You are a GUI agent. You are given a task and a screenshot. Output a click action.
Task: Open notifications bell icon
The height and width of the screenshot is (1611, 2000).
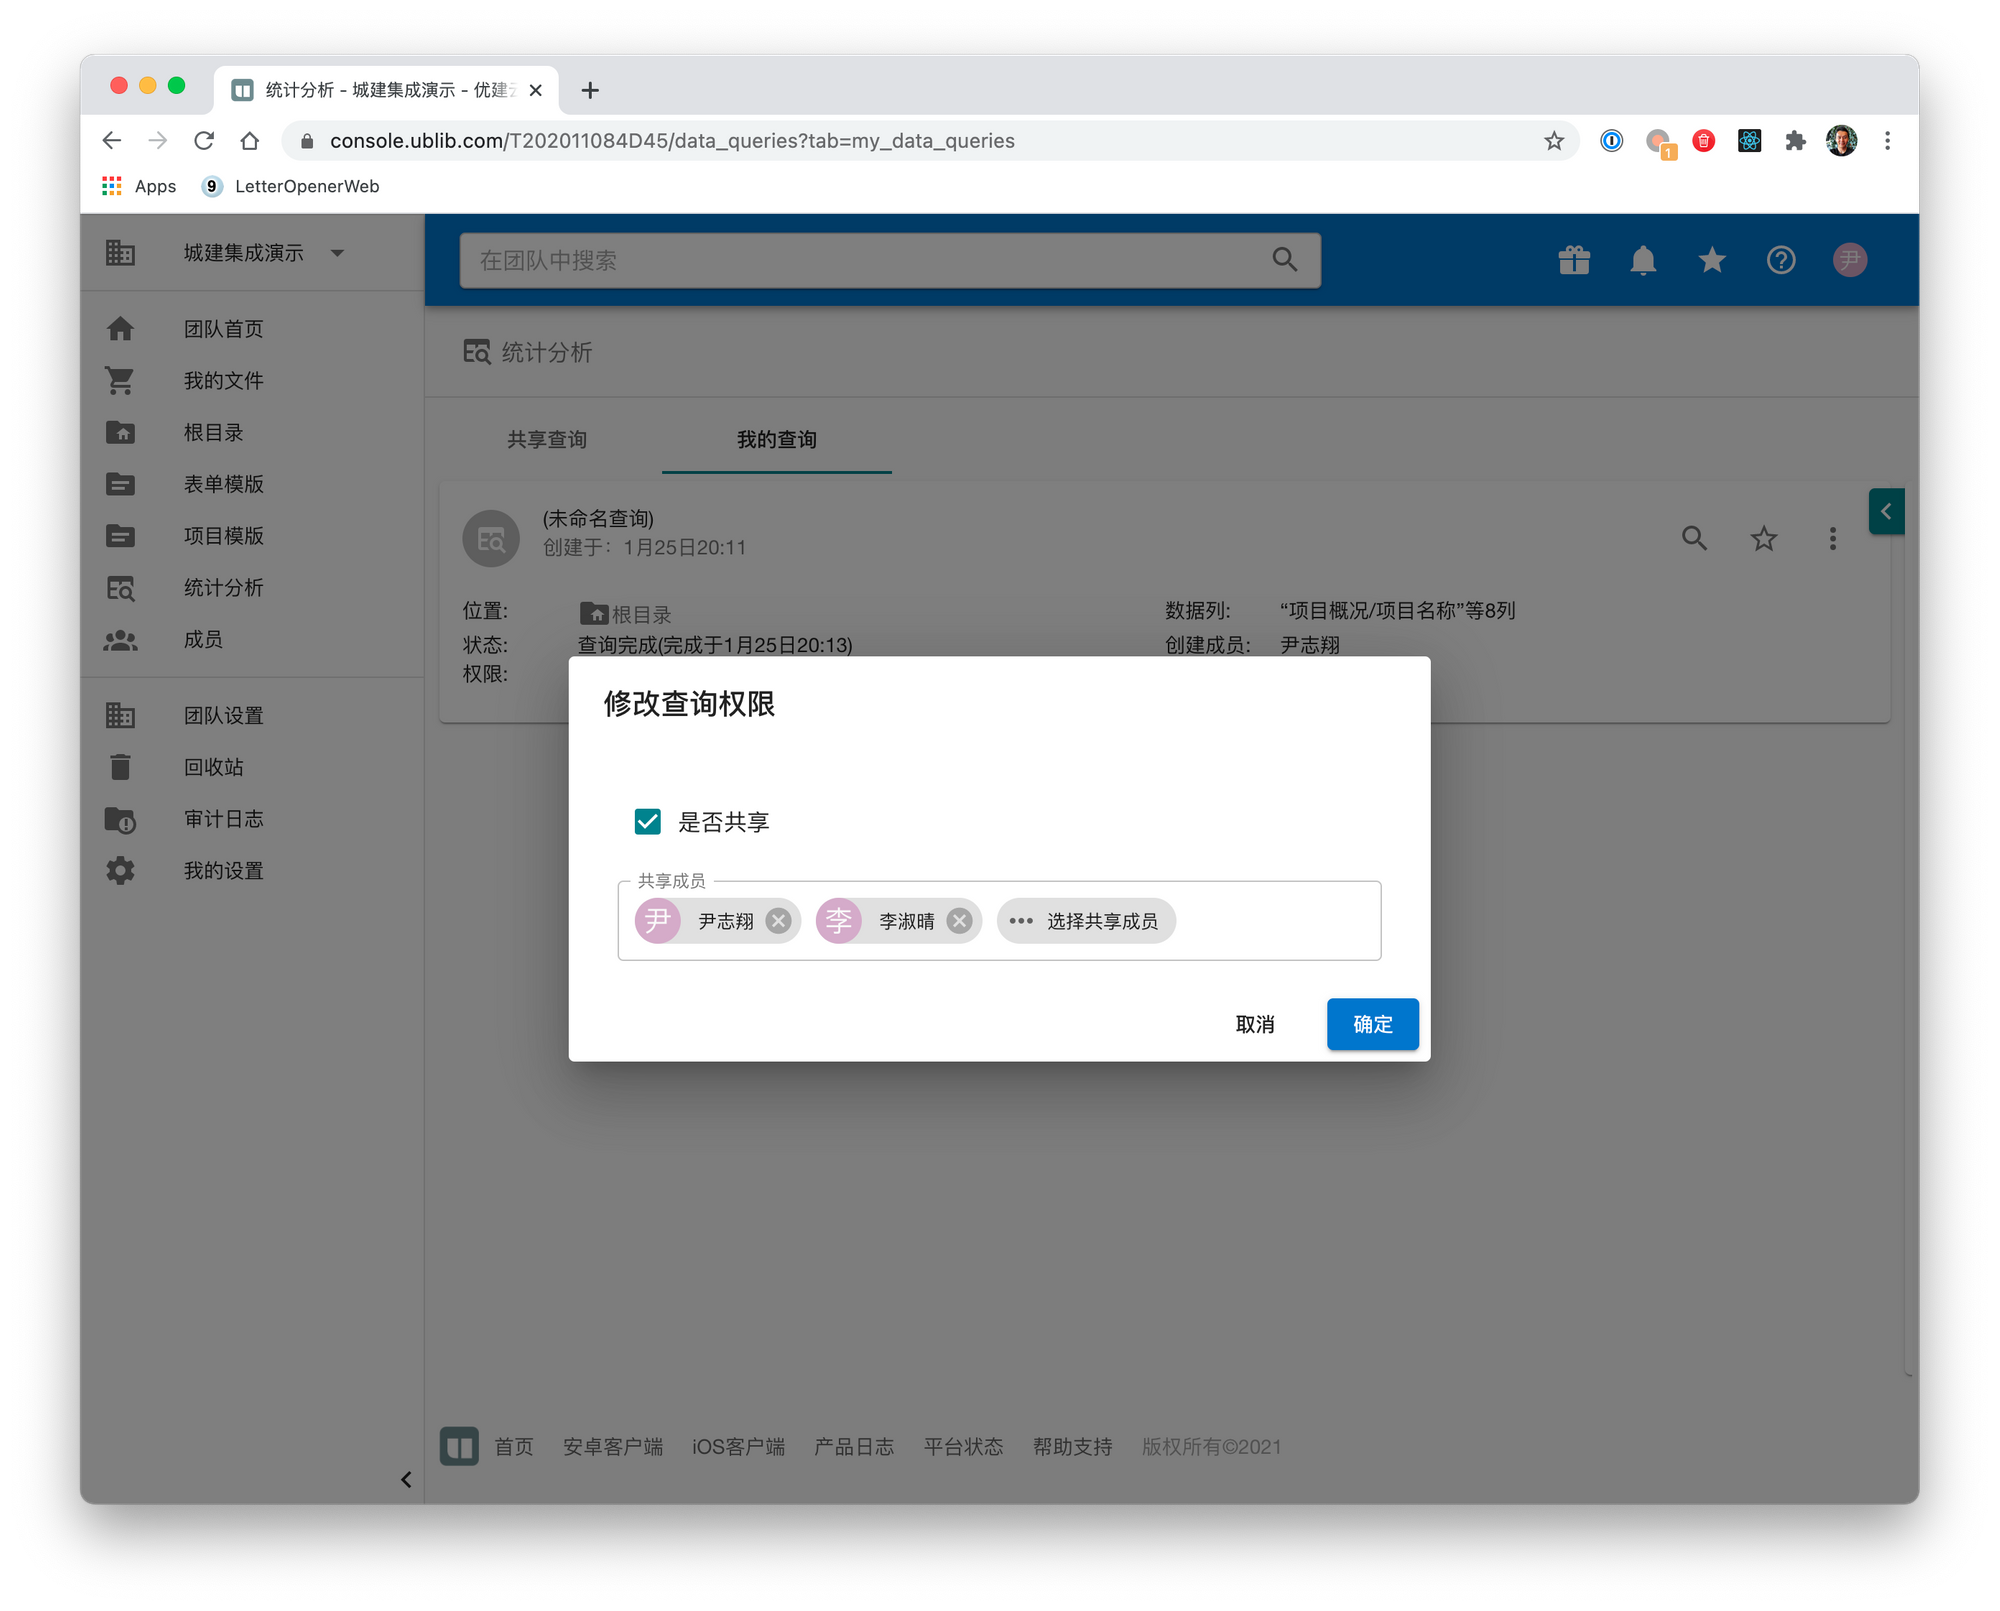pos(1643,261)
